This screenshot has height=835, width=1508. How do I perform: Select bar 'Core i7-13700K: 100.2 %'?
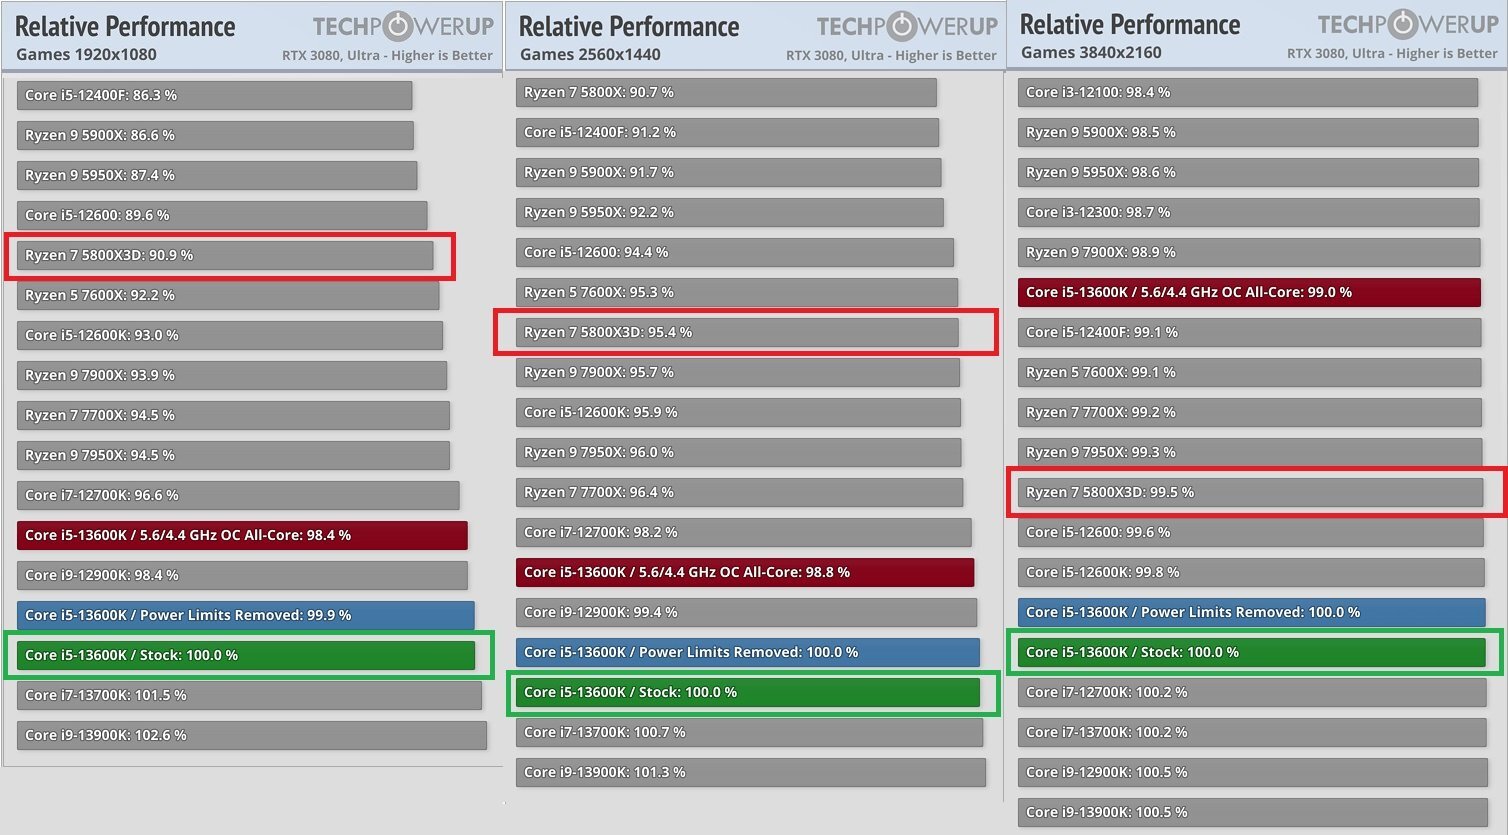point(1252,732)
